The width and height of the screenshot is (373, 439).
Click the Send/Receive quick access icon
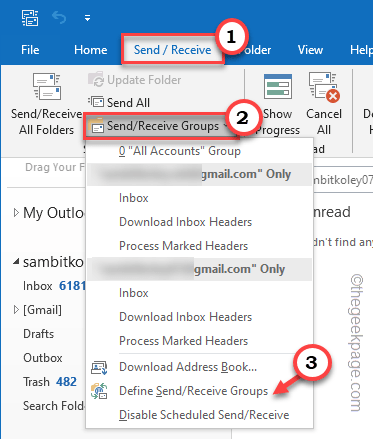pos(30,18)
